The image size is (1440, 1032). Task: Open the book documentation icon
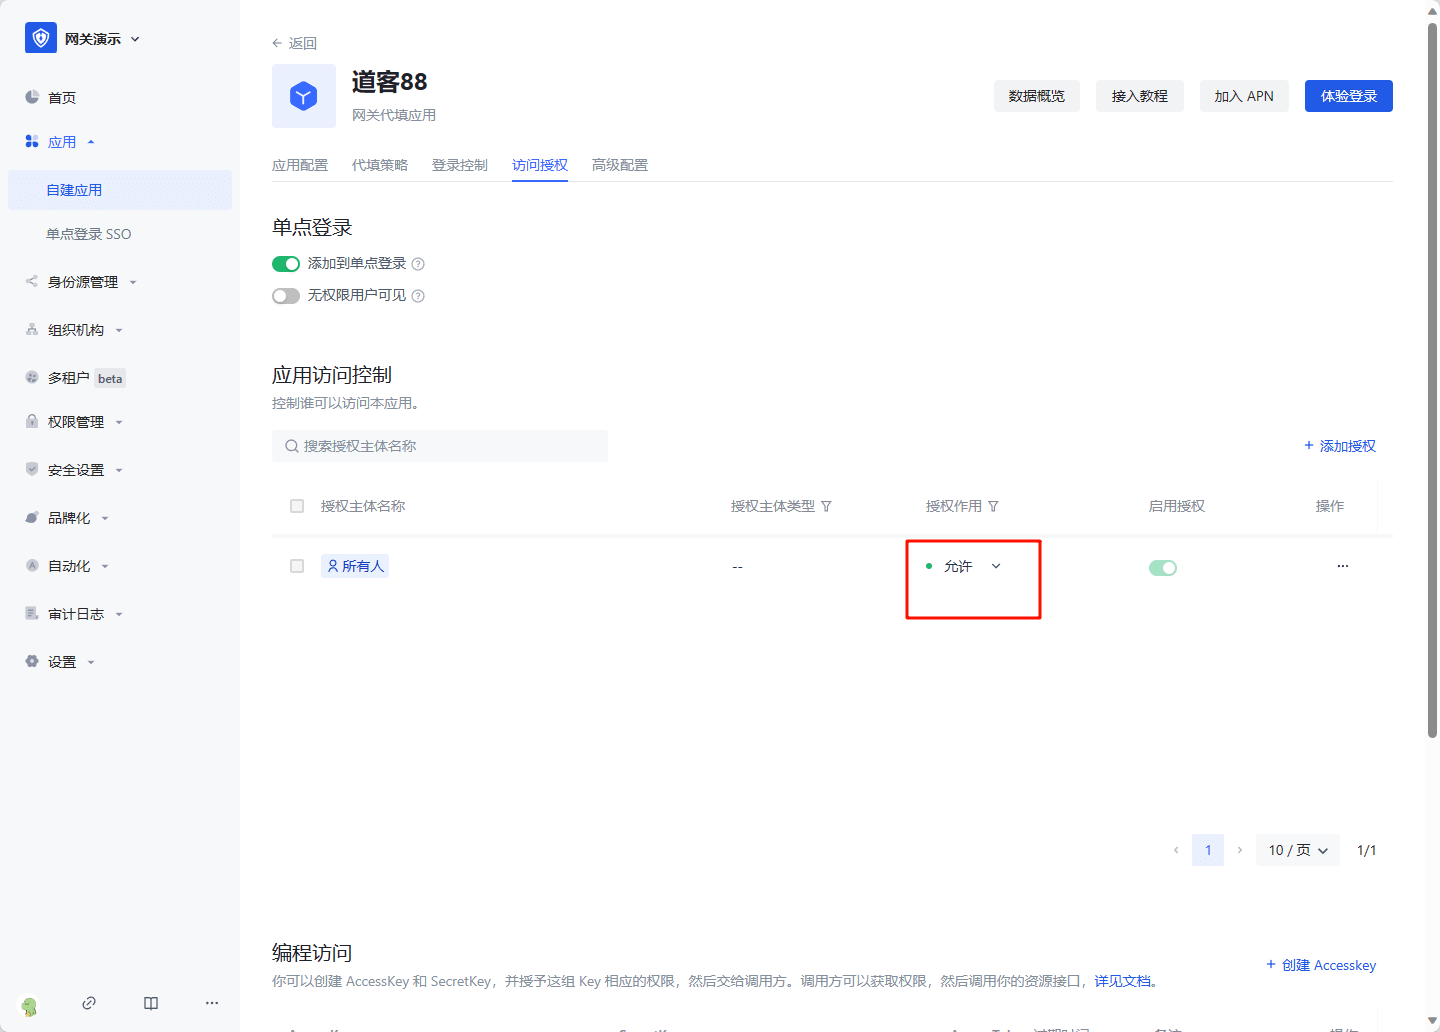click(x=151, y=1003)
